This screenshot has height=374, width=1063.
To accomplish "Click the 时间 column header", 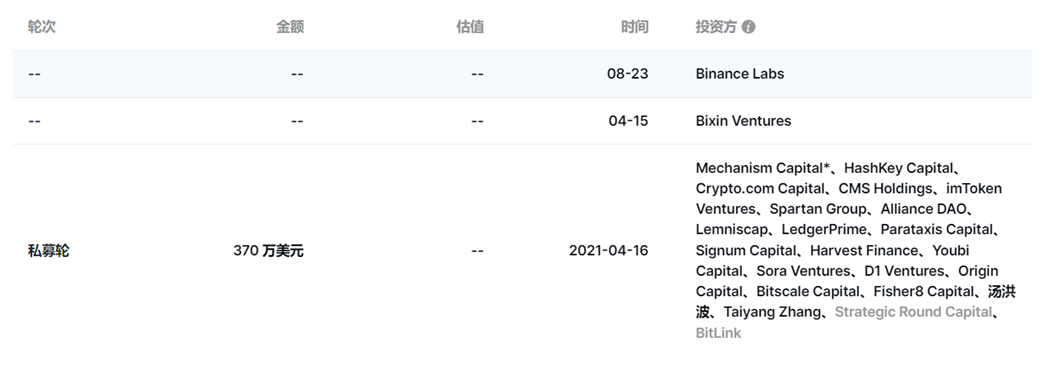I will tap(635, 27).
